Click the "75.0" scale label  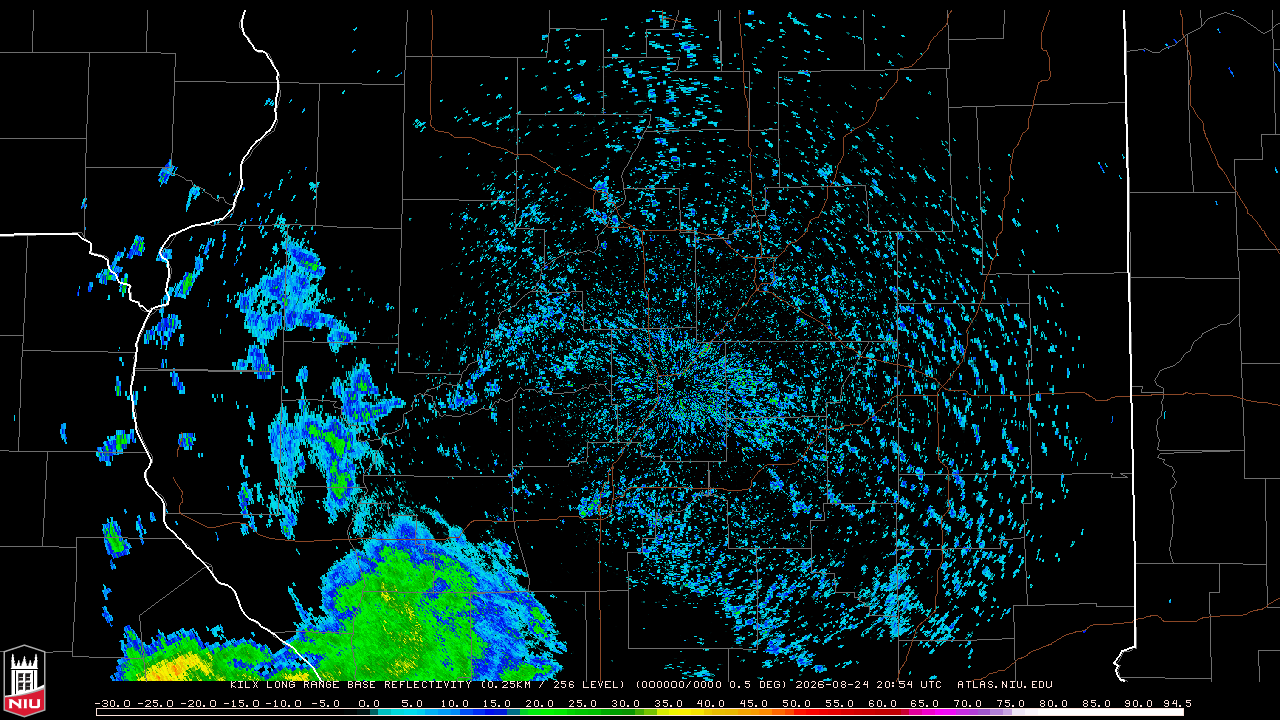coord(1011,703)
